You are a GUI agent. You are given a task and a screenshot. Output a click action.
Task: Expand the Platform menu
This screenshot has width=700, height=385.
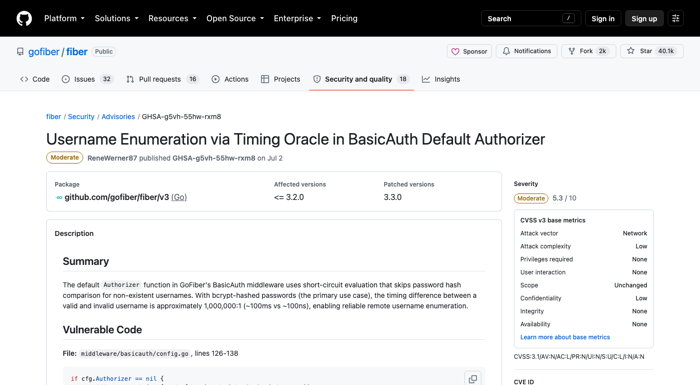pos(64,18)
